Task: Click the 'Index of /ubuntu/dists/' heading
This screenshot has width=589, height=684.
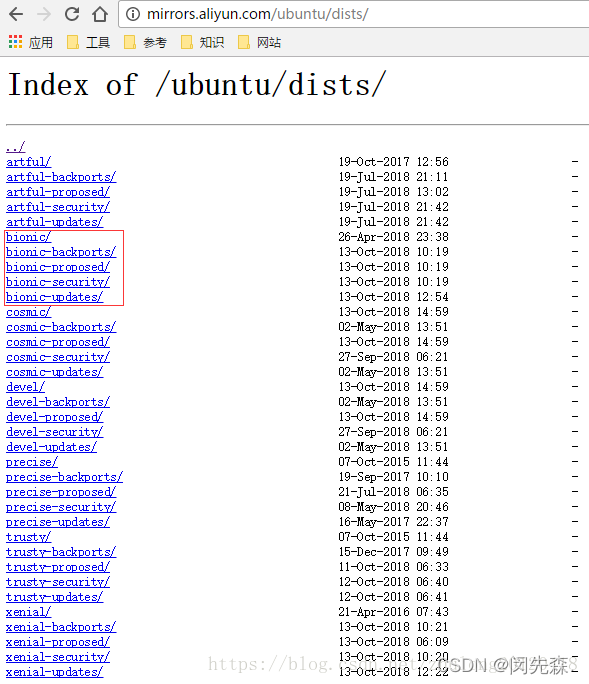Action: (x=197, y=84)
